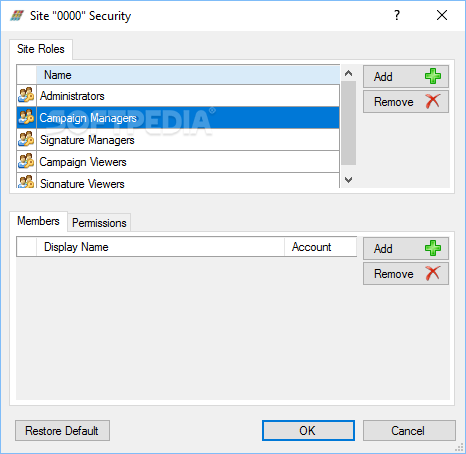
Task: Click the Administrators role group icon
Action: 26,95
